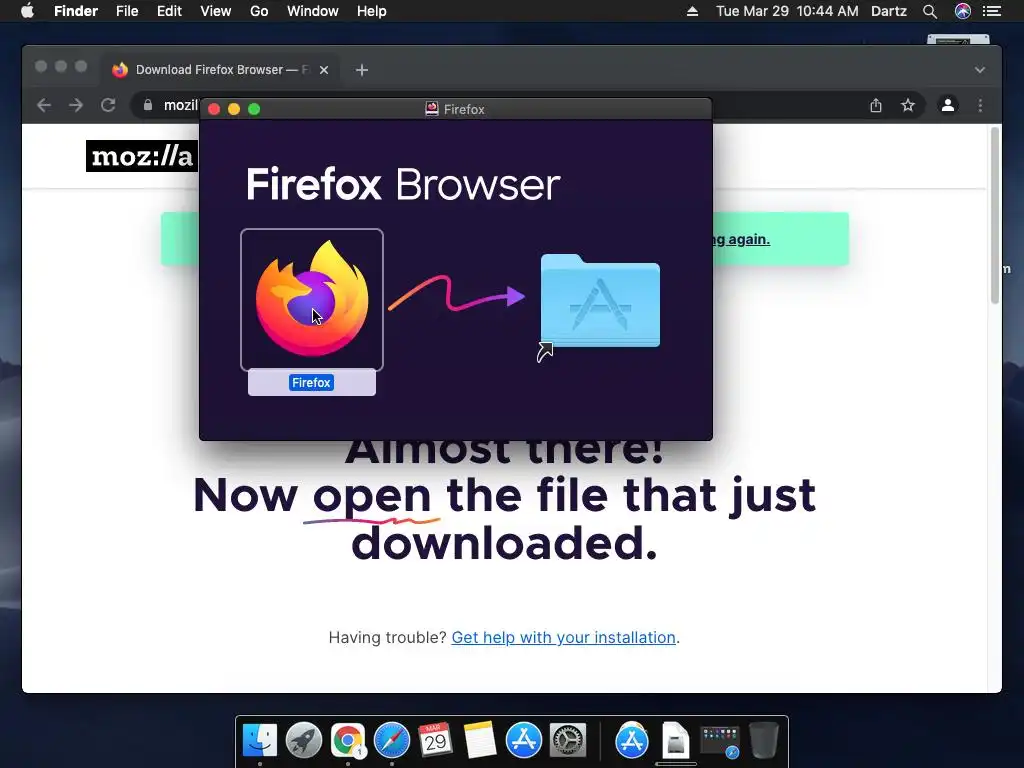This screenshot has width=1024, height=768.
Task: Click the Chrome page vertical scrollbar
Action: pyautogui.click(x=995, y=216)
